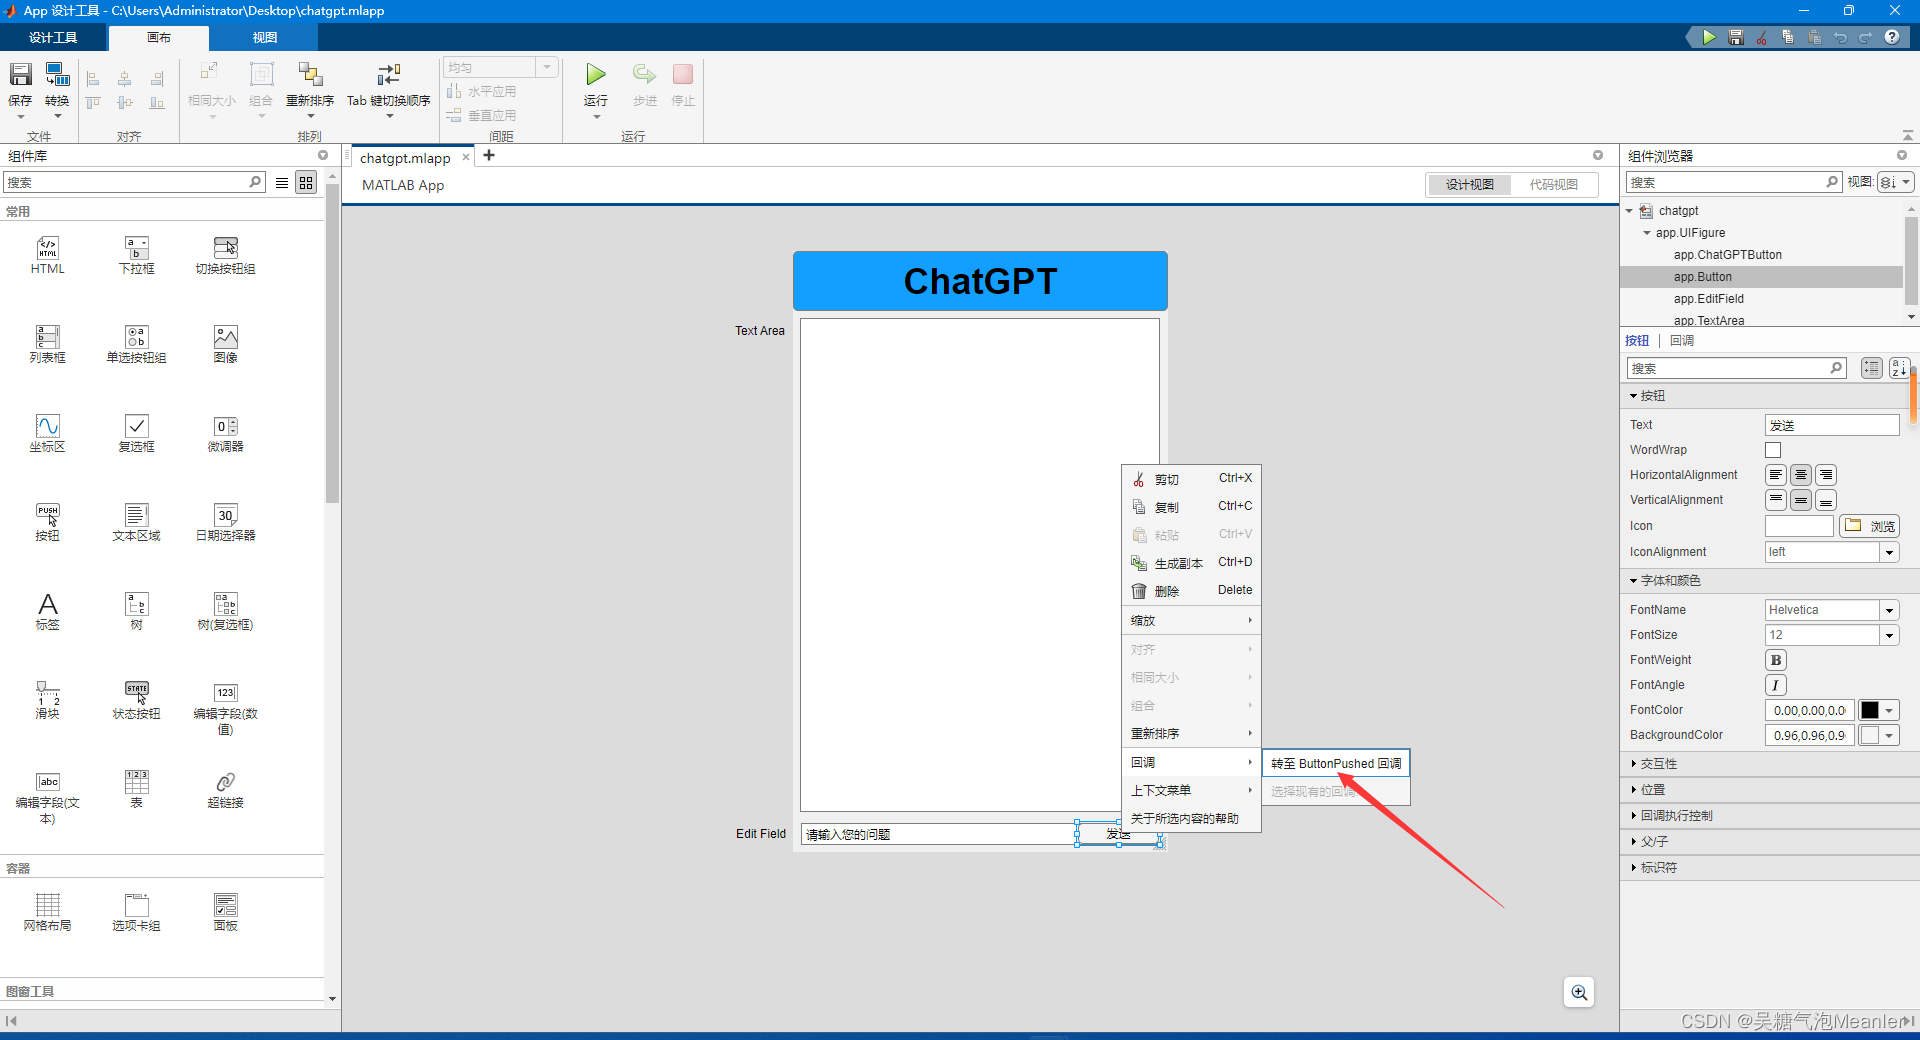
Task: Click Cut (剪切) in context menu
Action: click(1191, 479)
